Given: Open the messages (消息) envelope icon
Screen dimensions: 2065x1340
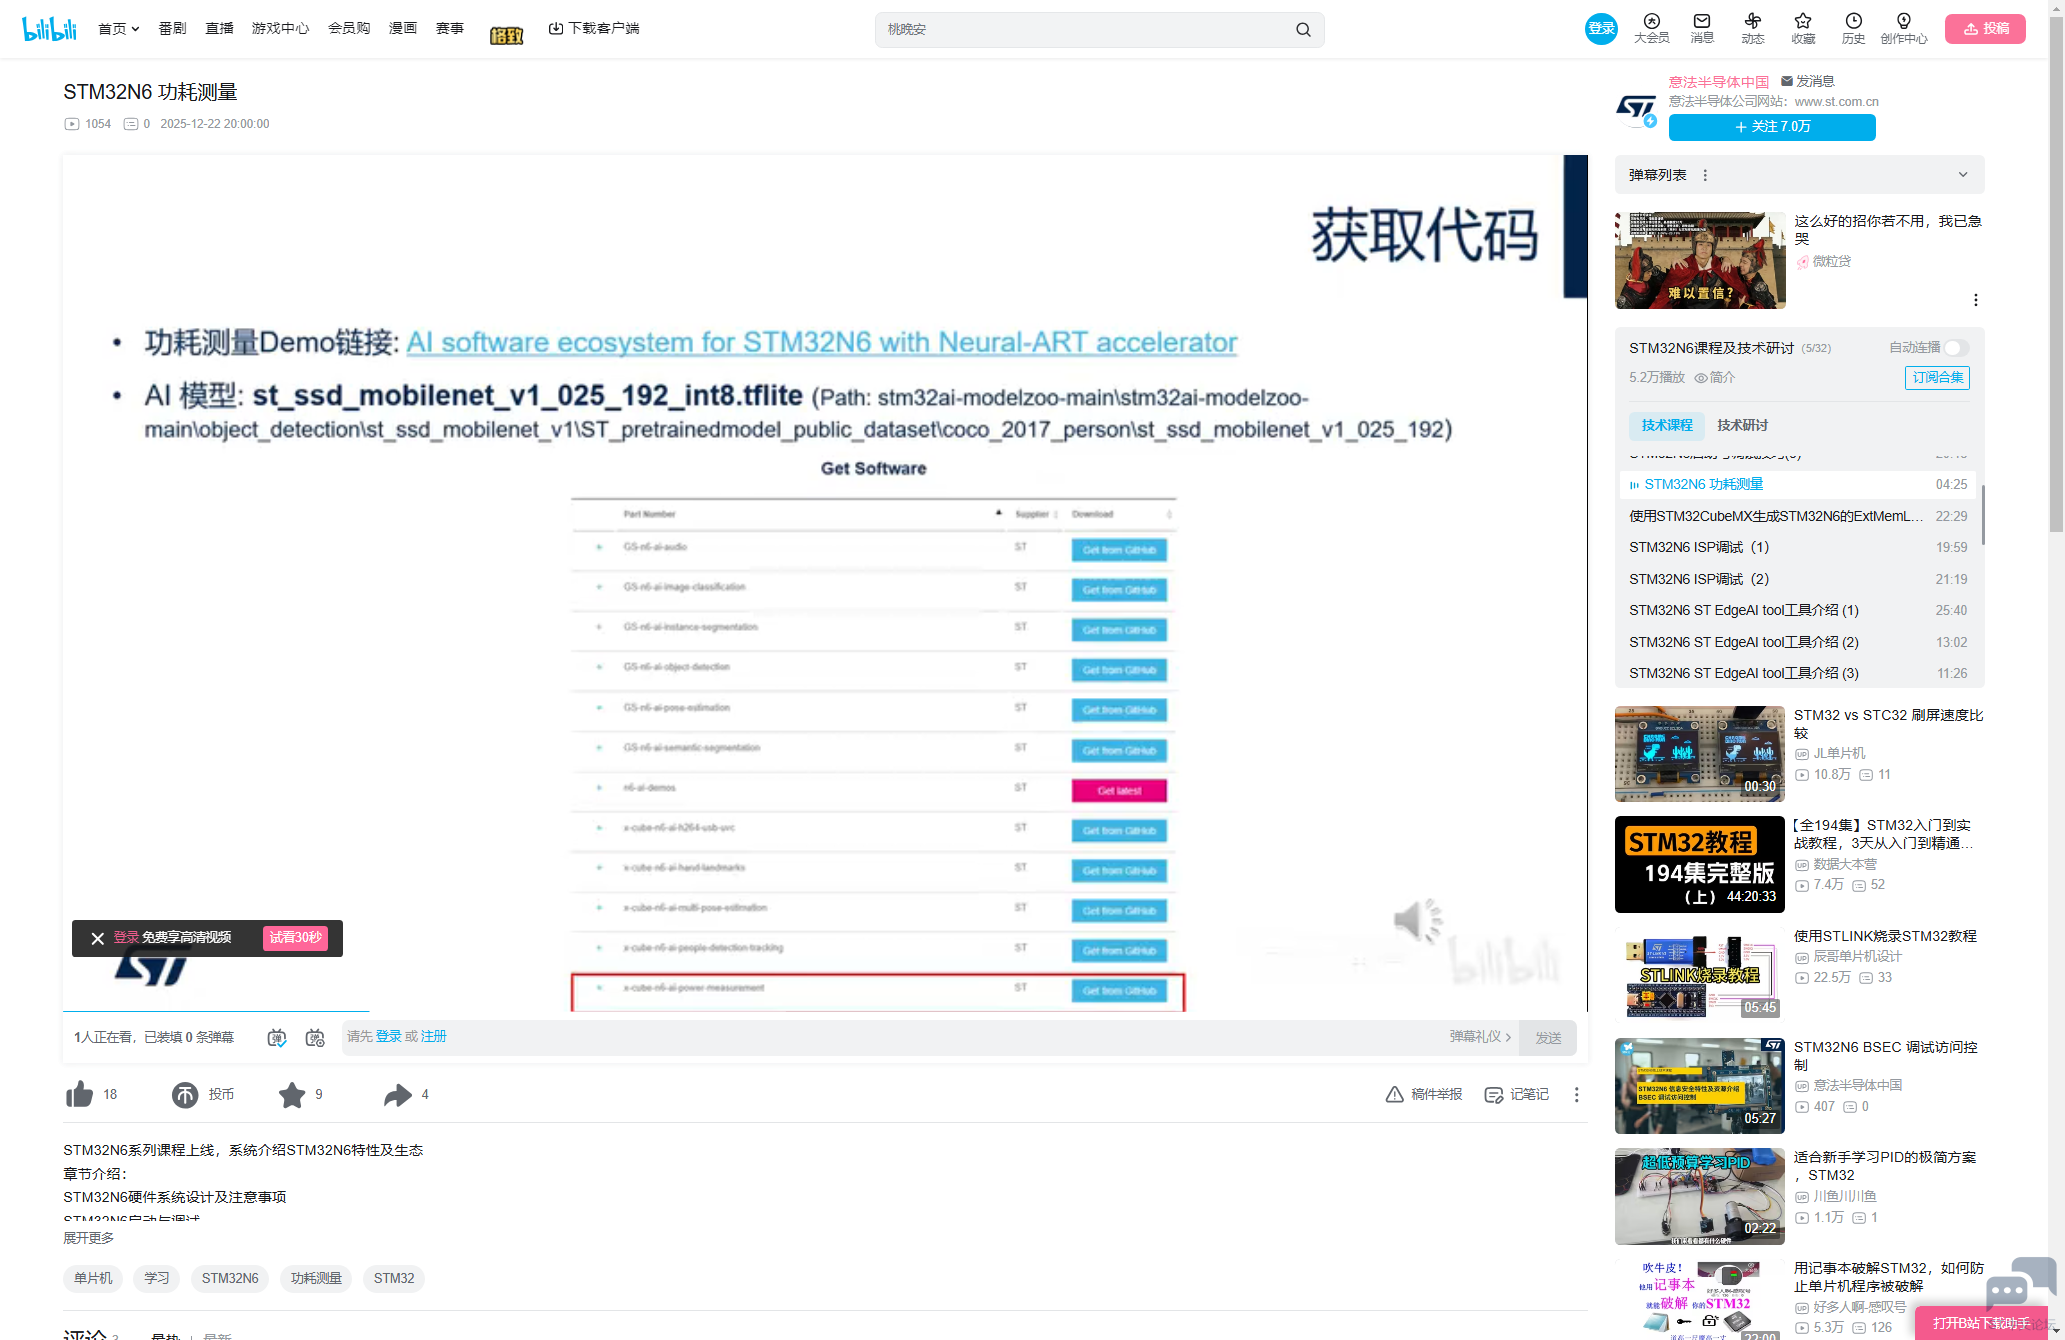Looking at the screenshot, I should (1702, 21).
